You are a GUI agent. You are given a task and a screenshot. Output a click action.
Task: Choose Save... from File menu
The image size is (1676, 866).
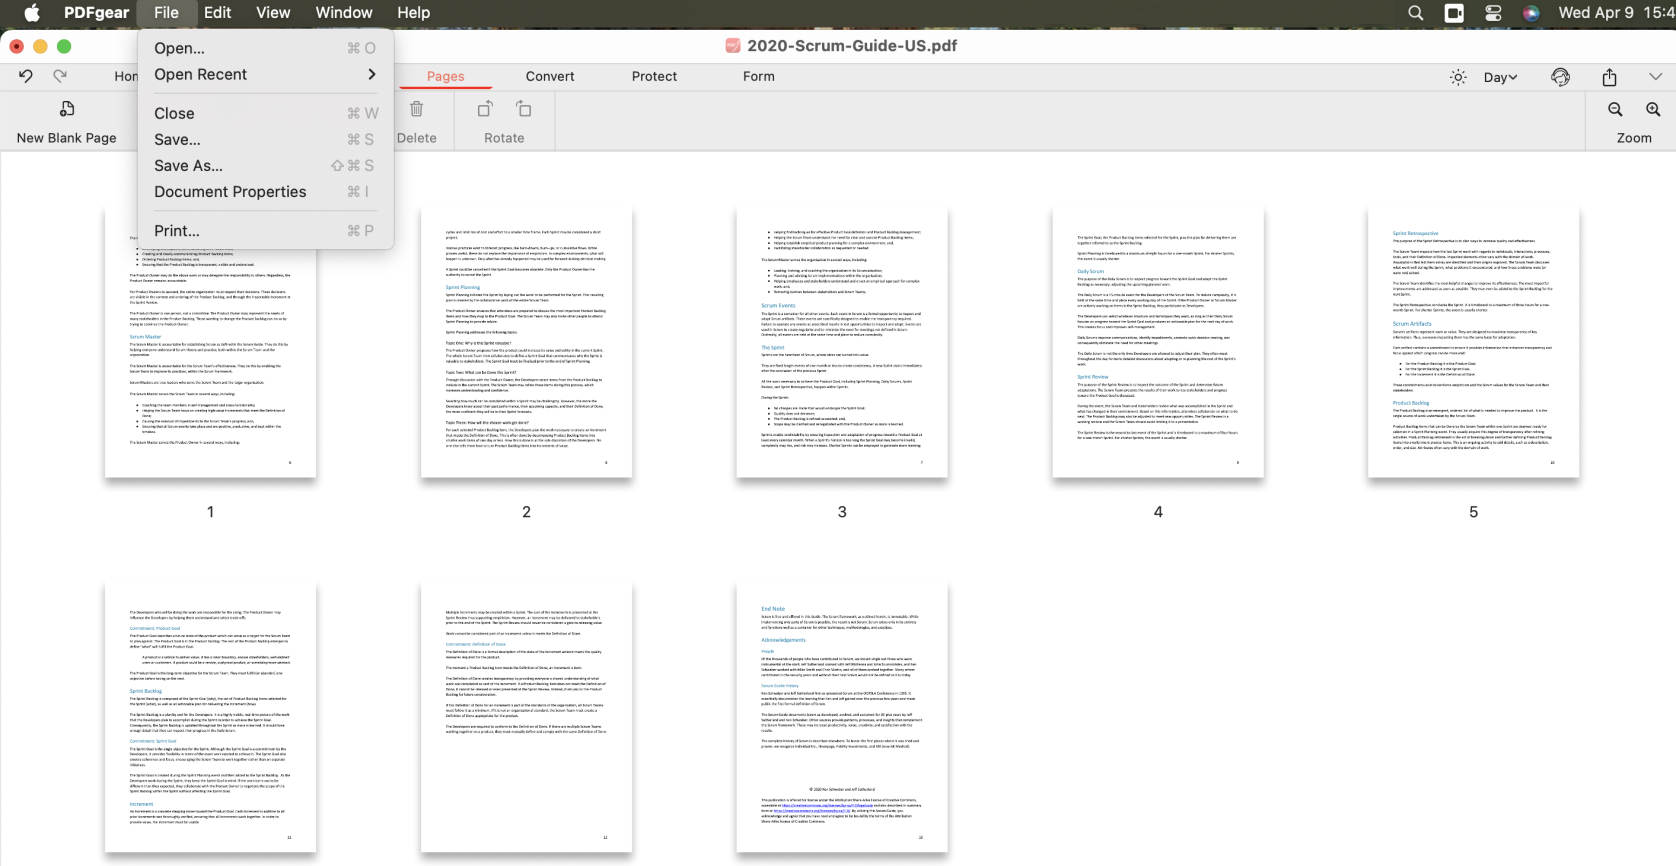coord(265,139)
